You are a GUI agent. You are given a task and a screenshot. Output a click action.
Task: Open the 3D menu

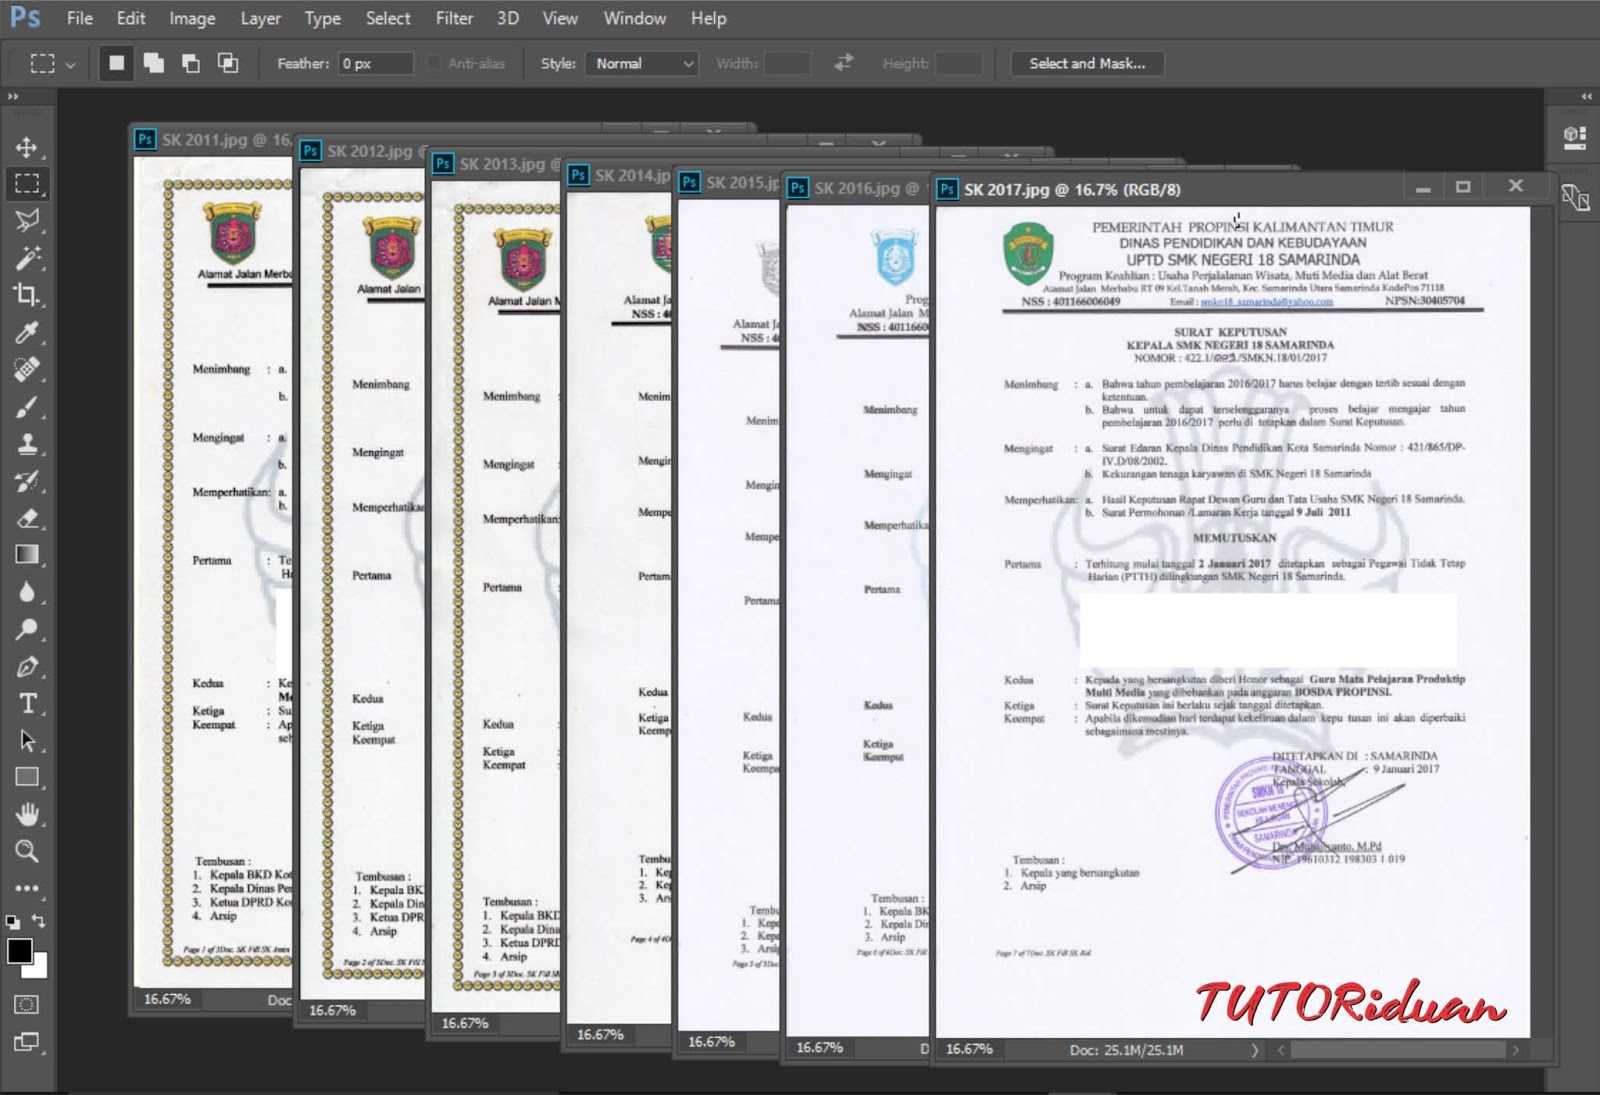point(508,18)
